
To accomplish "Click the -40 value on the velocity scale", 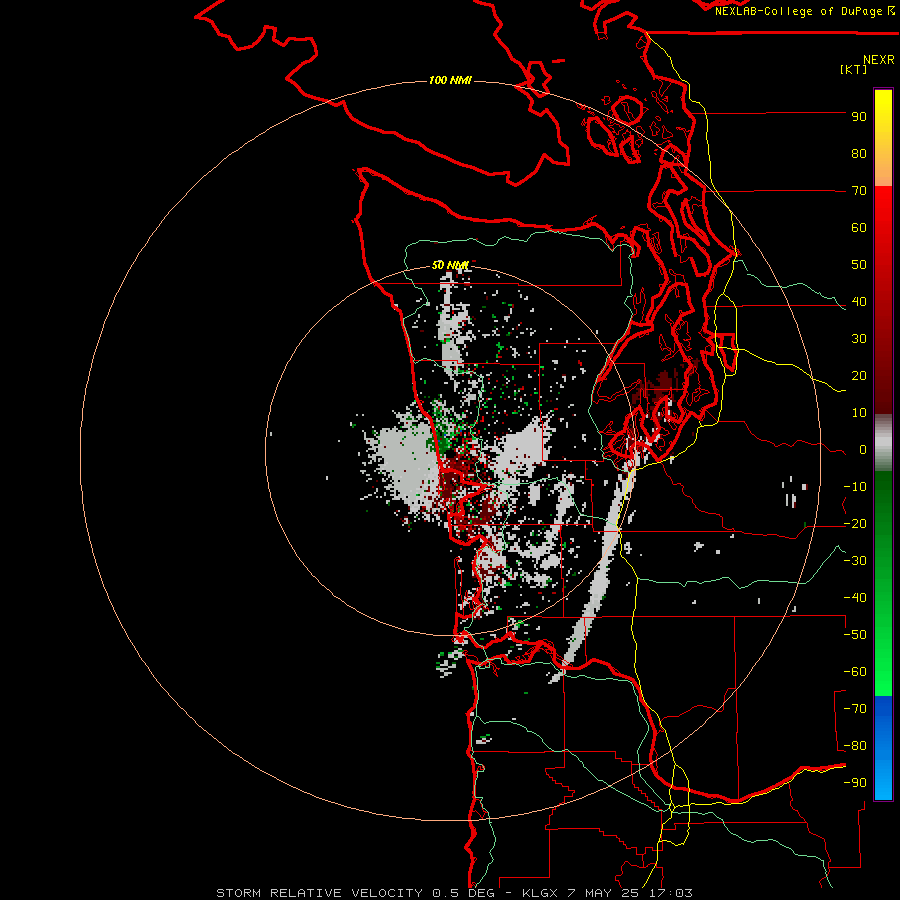I will 855,598.
